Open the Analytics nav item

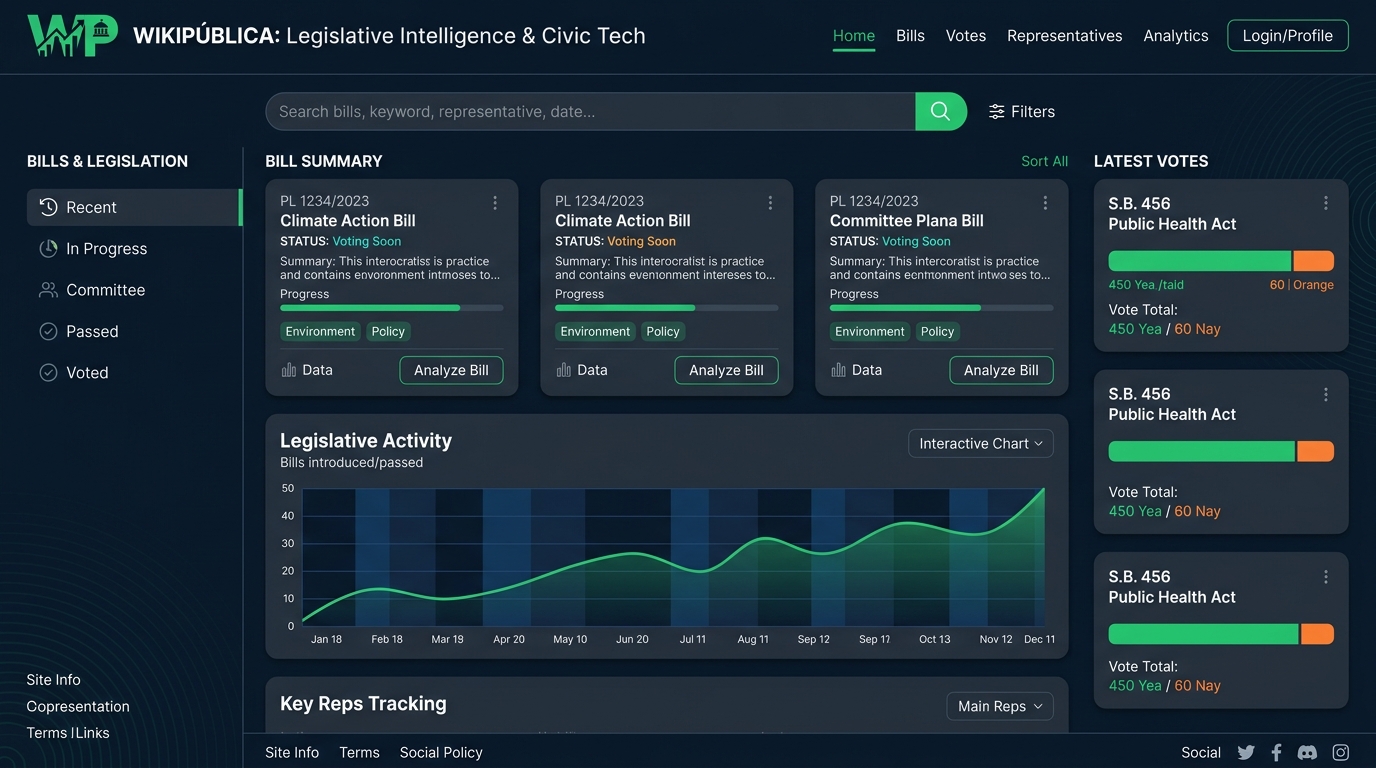point(1176,36)
